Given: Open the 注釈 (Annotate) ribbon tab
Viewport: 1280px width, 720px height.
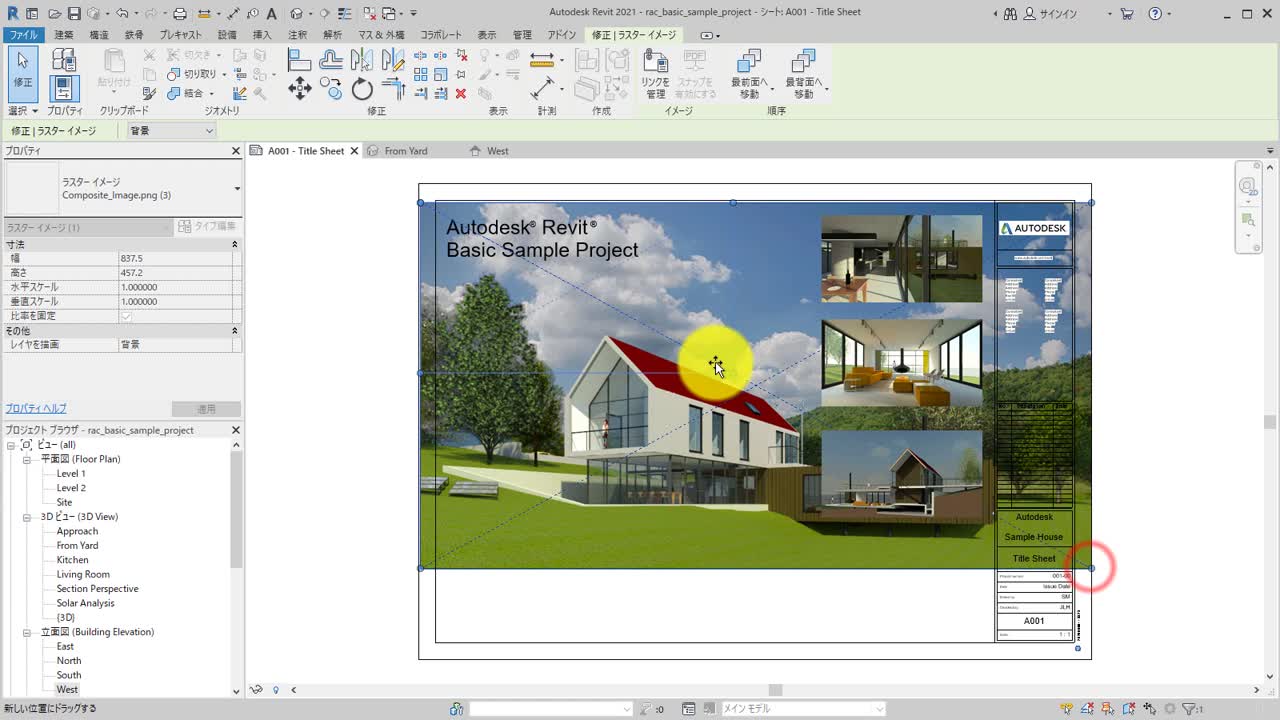Looking at the screenshot, I should pos(297,35).
